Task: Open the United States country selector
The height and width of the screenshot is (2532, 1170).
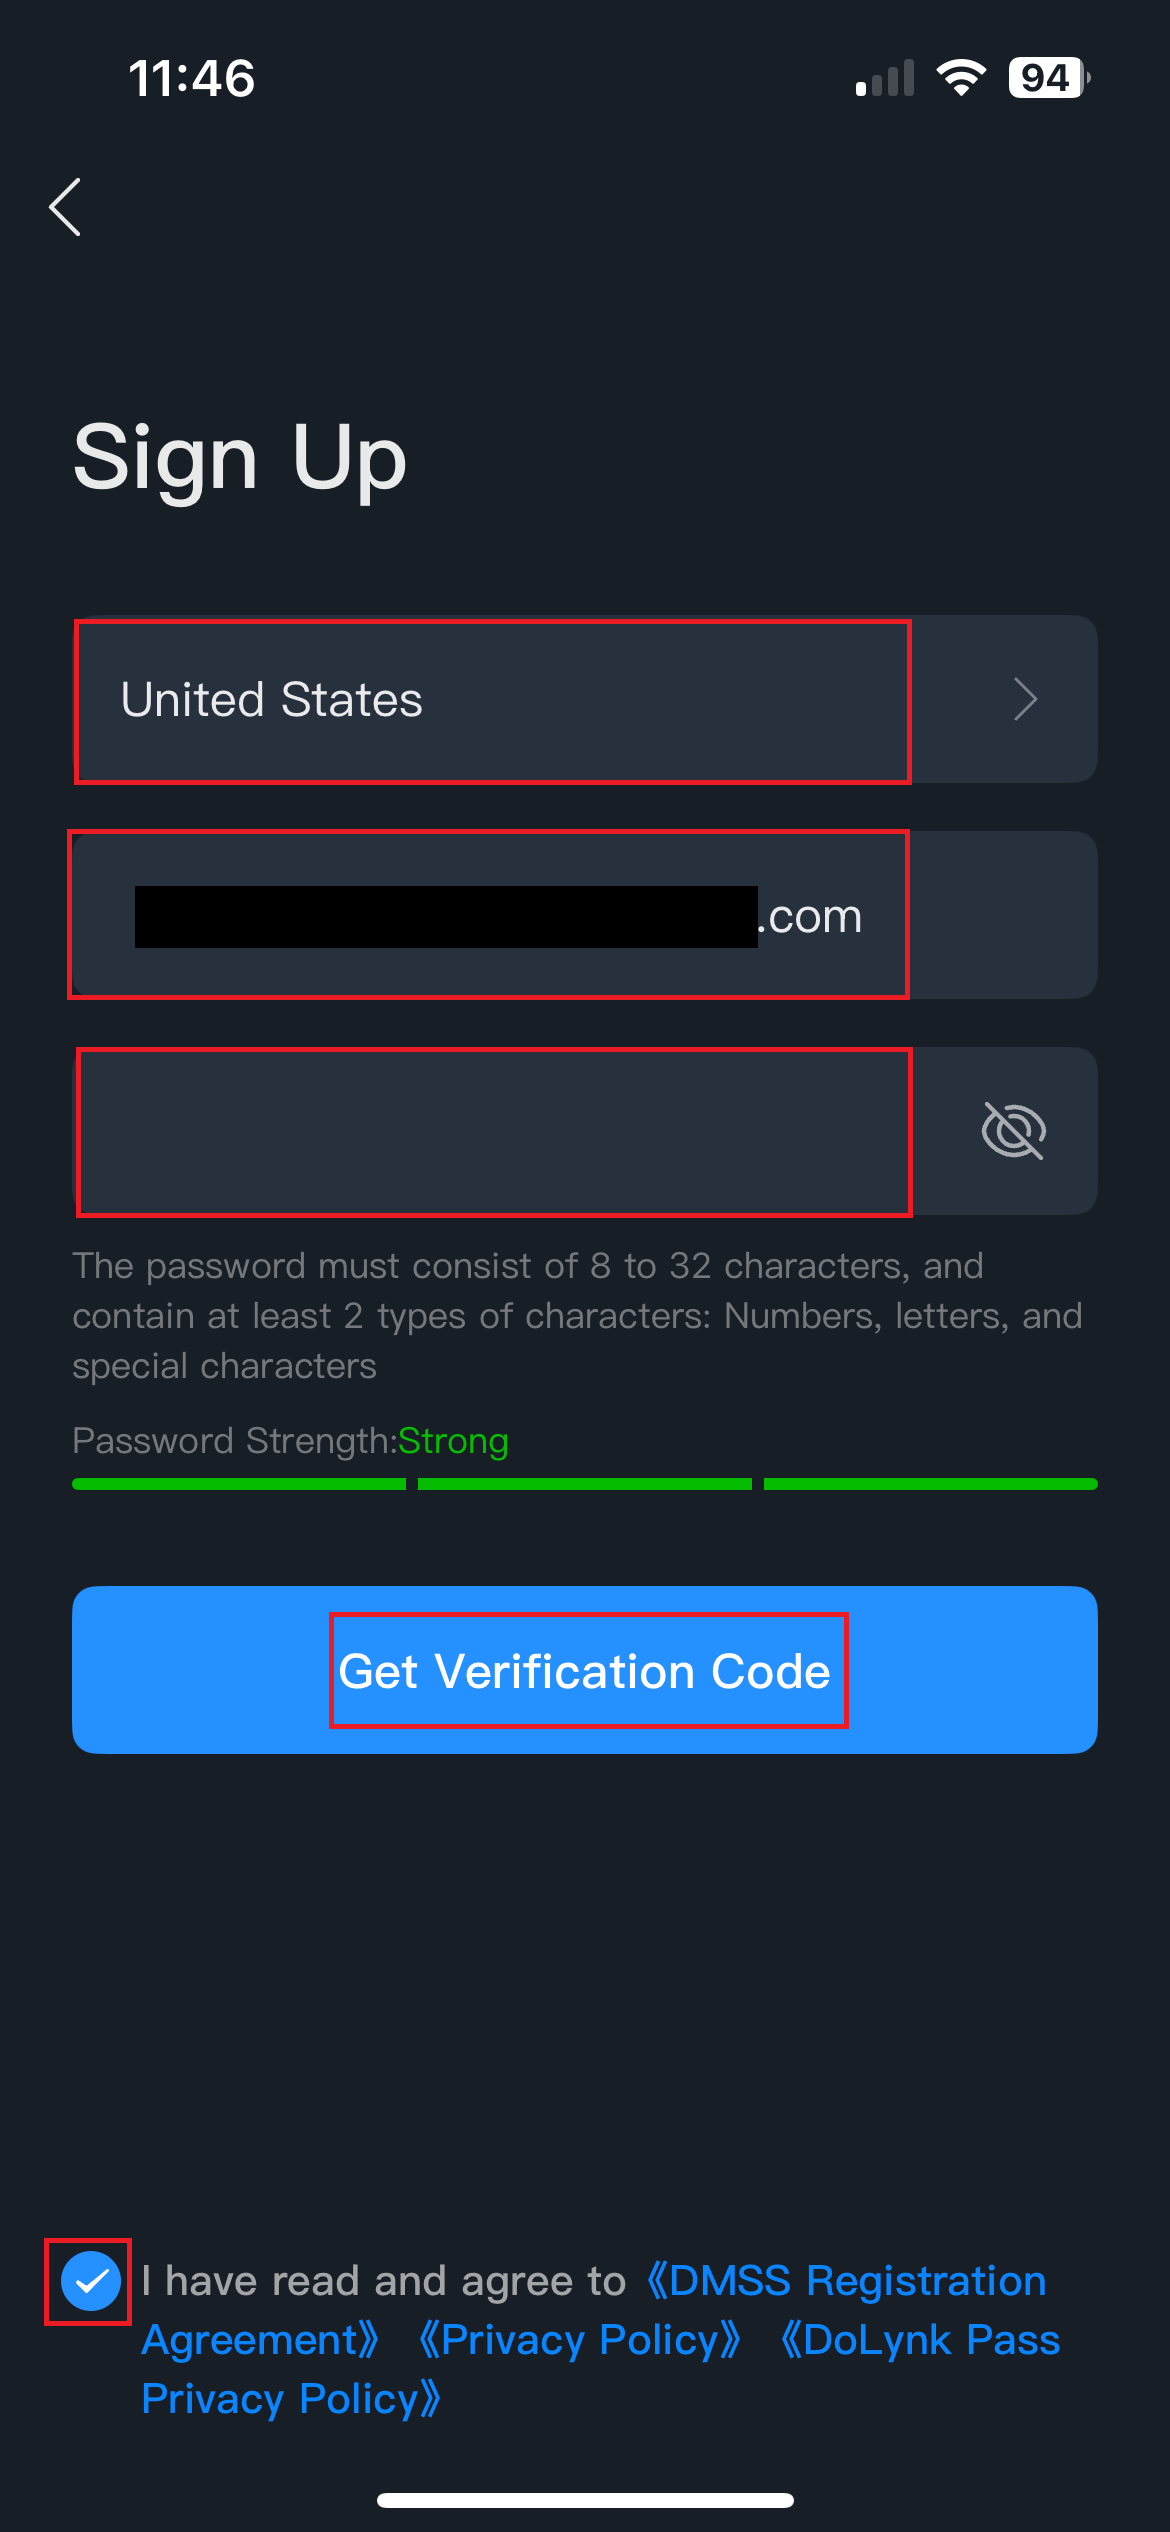Action: pyautogui.click(x=492, y=700)
